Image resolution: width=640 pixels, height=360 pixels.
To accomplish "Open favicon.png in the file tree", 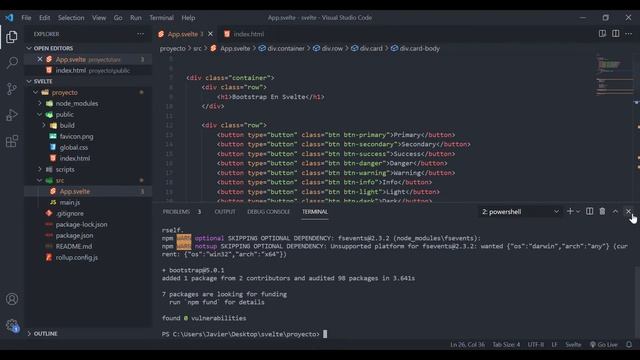I will (x=76, y=136).
